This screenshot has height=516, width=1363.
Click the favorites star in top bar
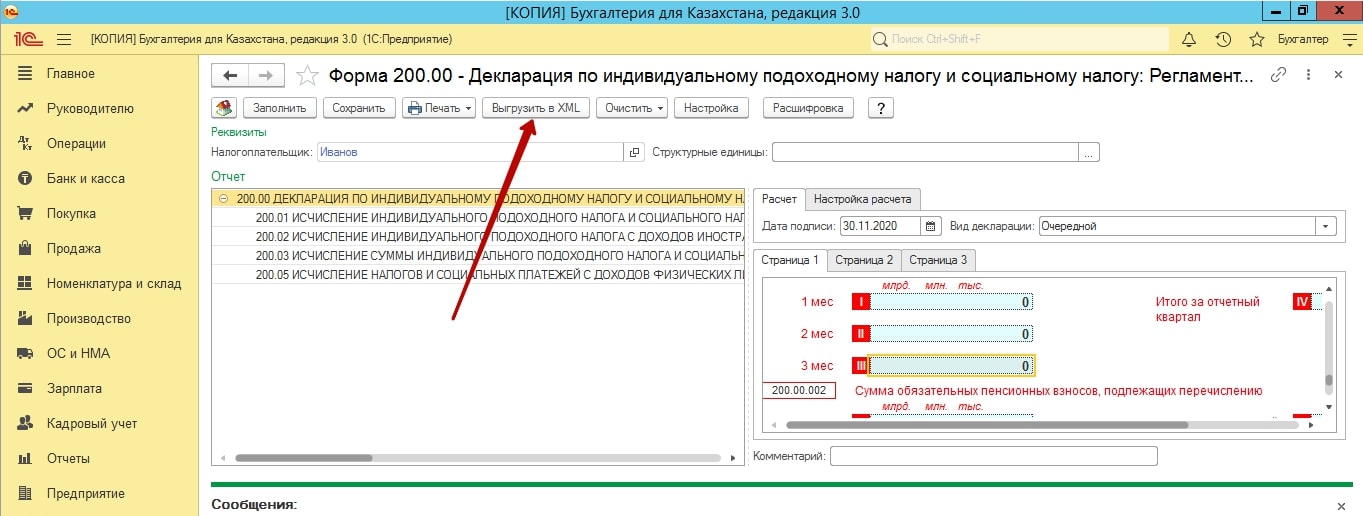tap(1257, 40)
